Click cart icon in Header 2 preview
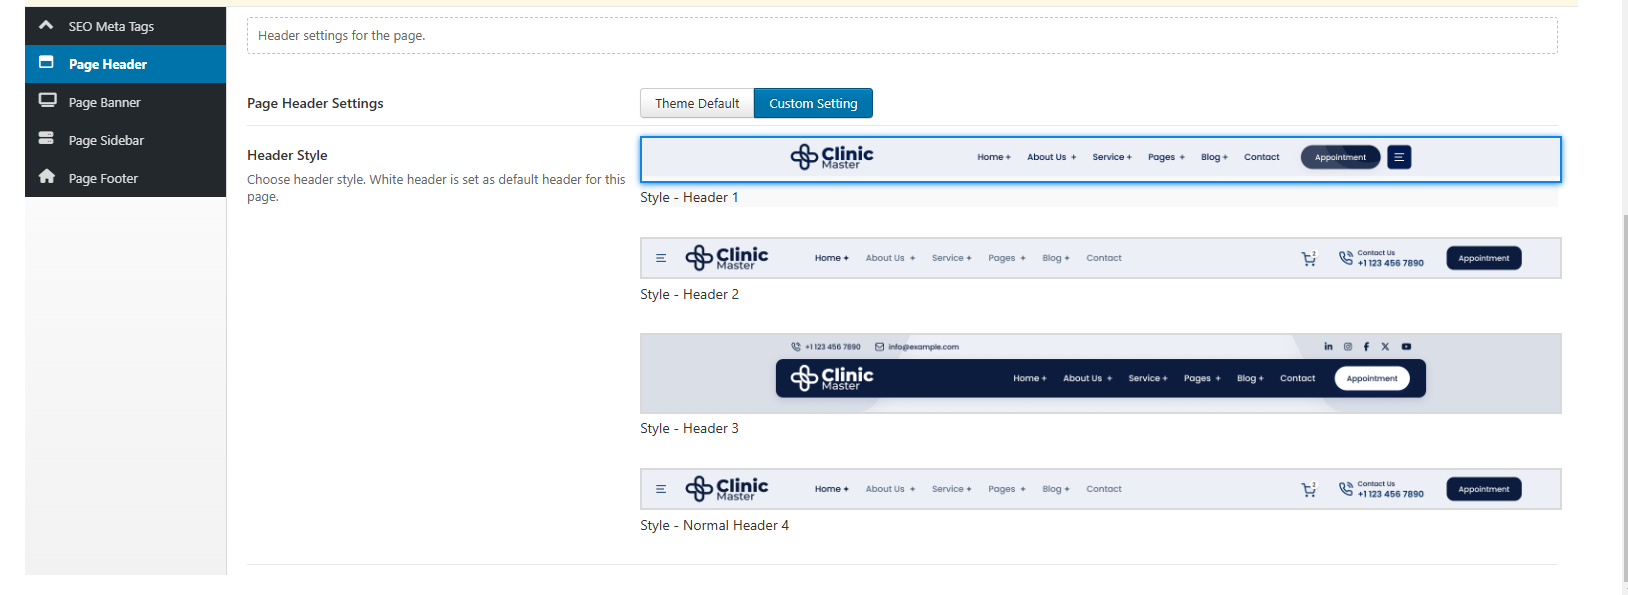The width and height of the screenshot is (1628, 595). [1308, 259]
